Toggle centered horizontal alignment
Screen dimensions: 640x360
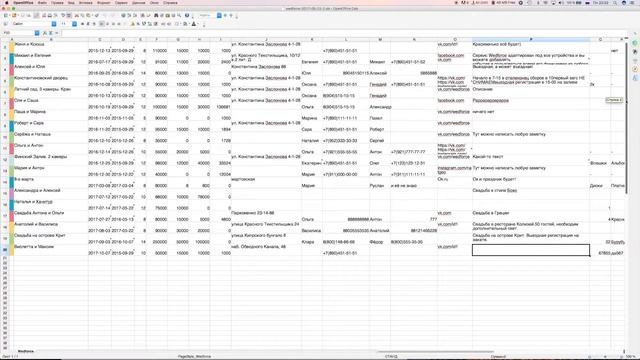point(107,24)
